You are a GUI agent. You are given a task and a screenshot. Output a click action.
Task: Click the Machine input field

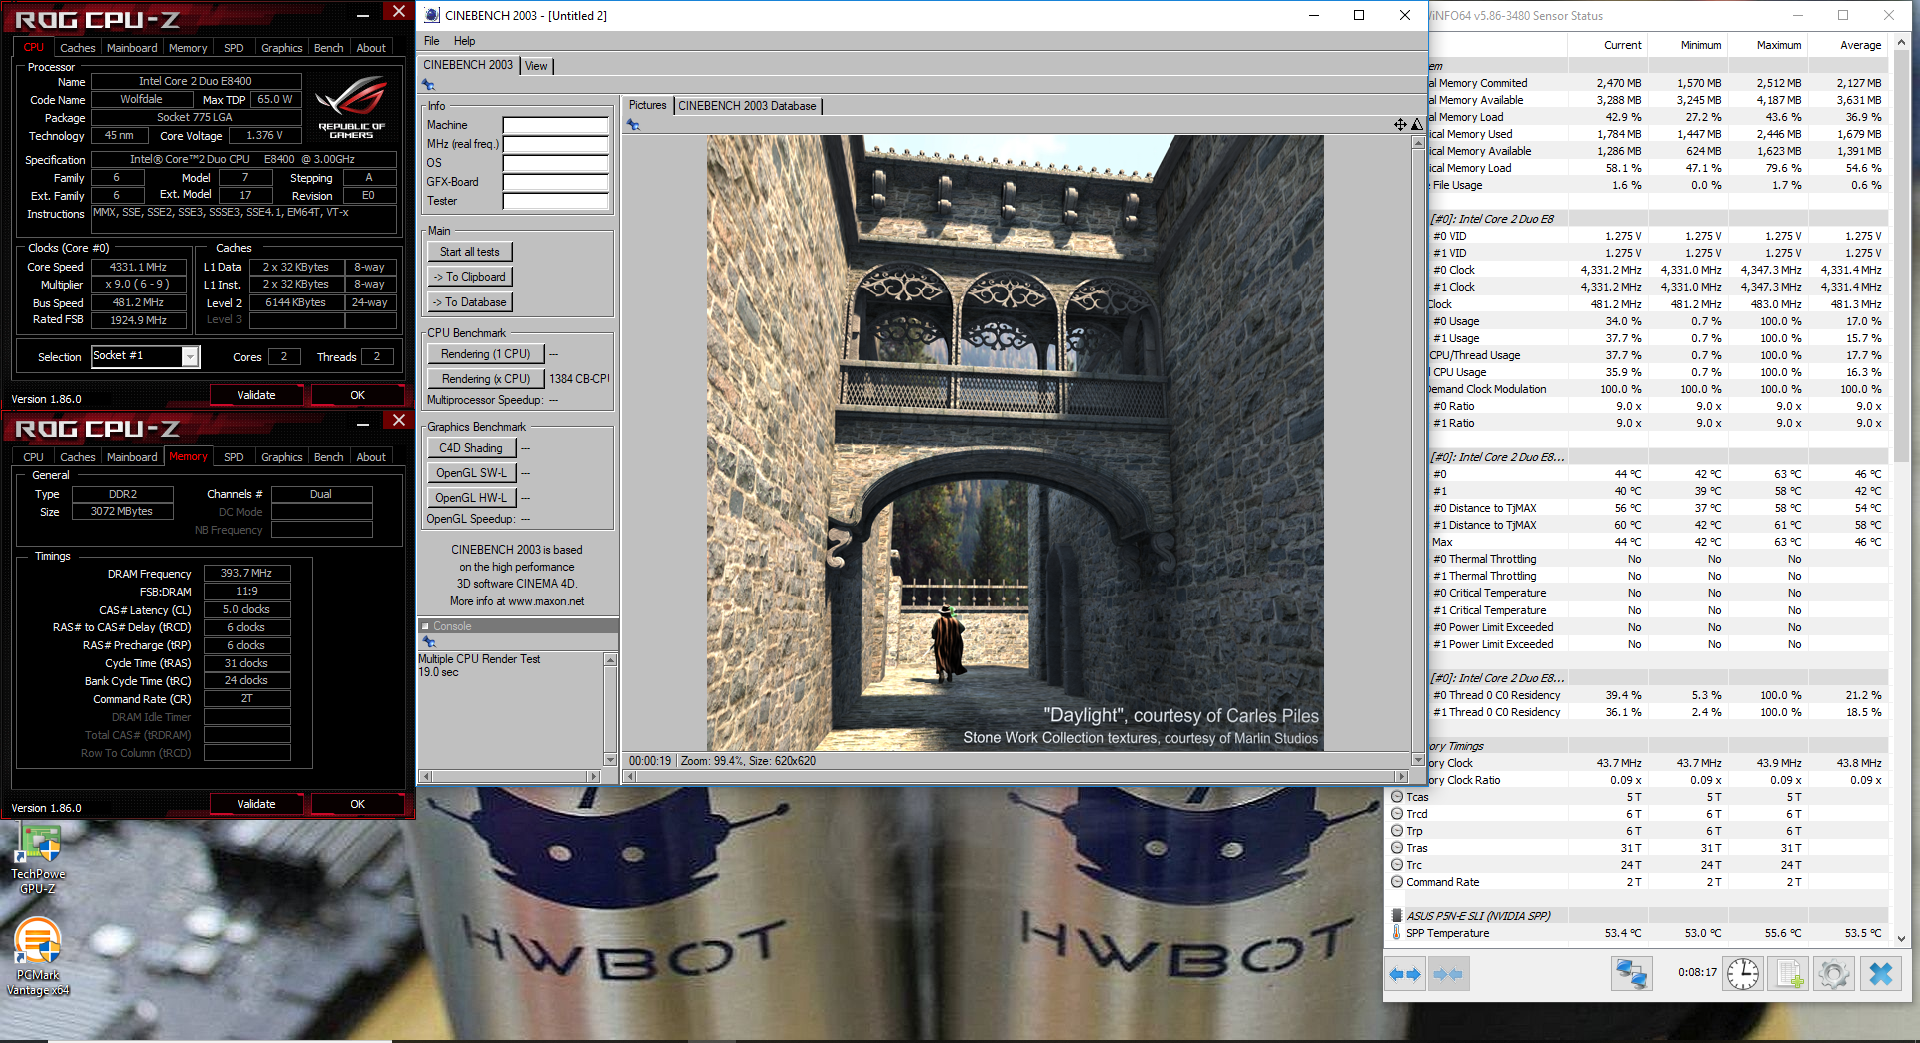(555, 125)
